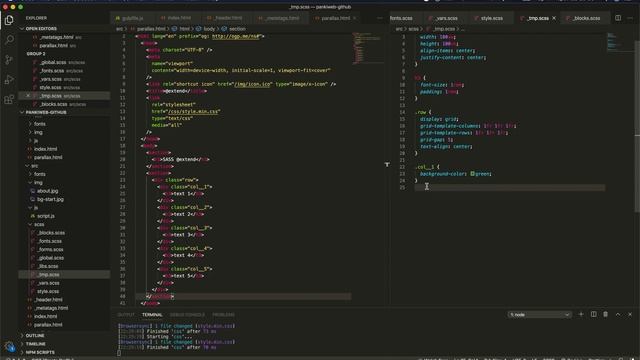Expand the top img folder

coord(38,132)
